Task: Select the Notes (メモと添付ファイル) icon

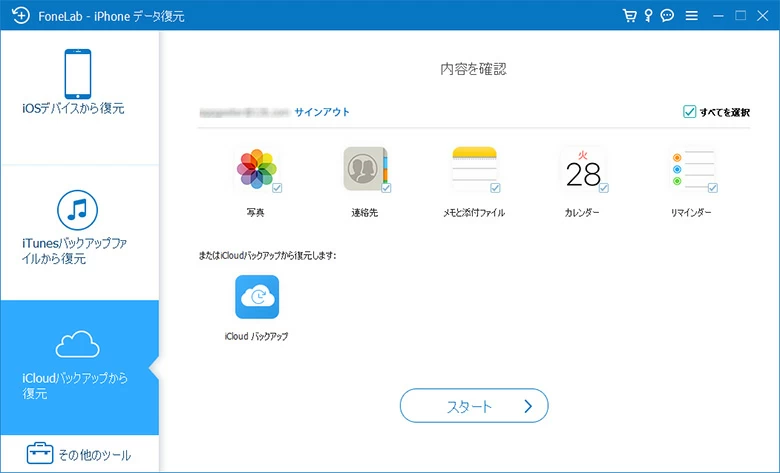Action: pyautogui.click(x=474, y=169)
